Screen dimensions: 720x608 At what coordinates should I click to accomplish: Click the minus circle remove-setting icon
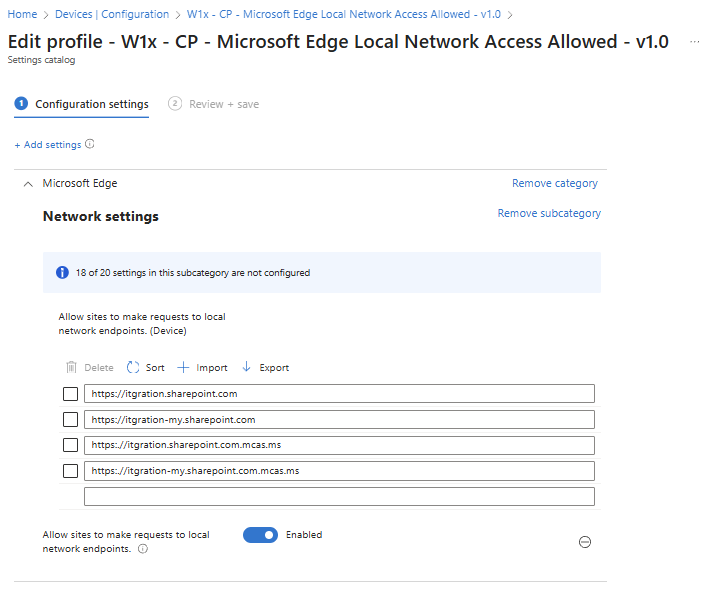click(x=585, y=541)
